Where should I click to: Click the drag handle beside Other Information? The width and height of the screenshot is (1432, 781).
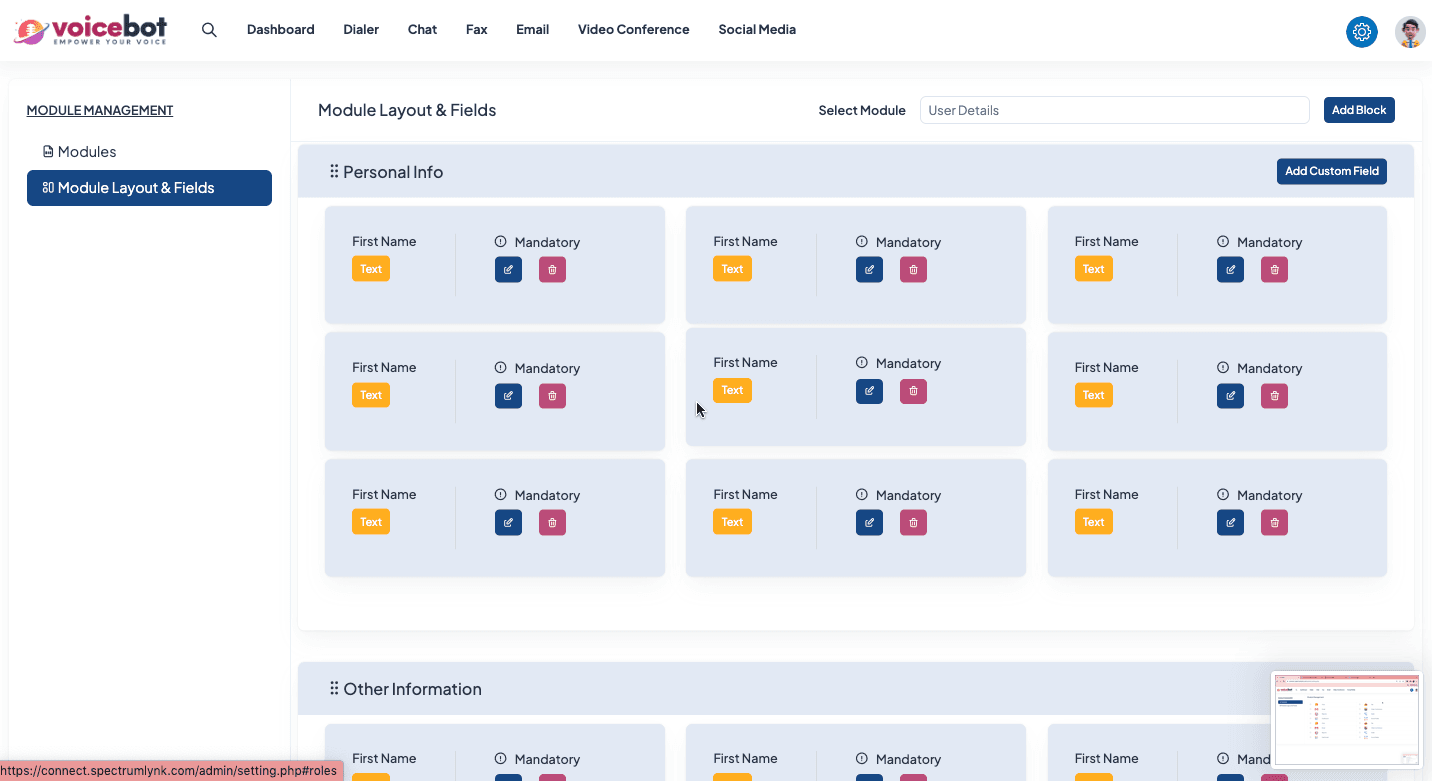(334, 689)
